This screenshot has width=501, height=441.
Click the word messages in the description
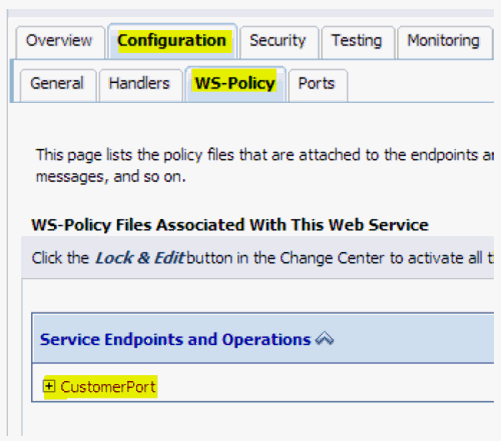click(72, 177)
